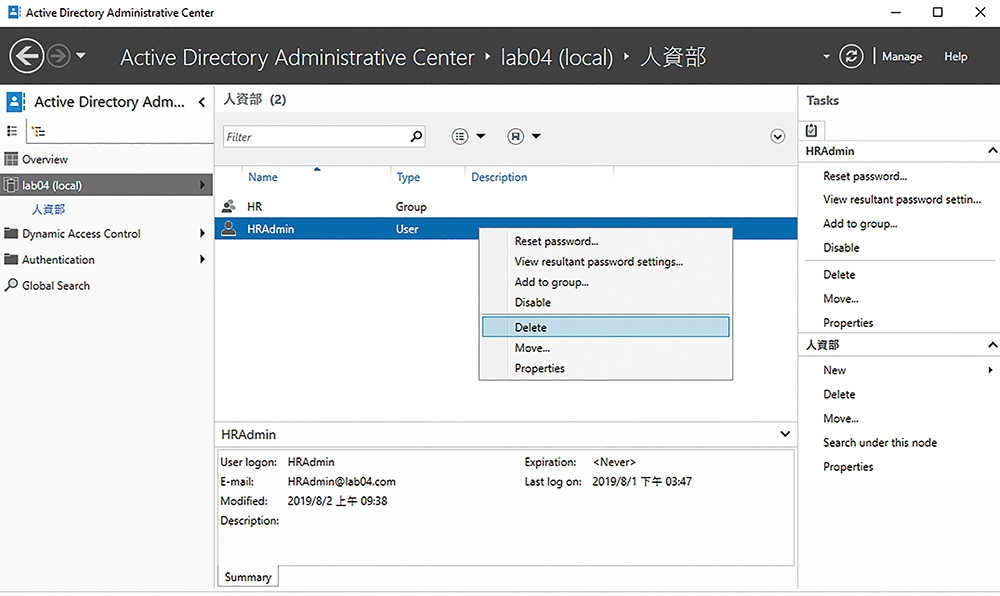1000x596 pixels.
Task: Click Disable in Tasks pane
Action: pos(841,248)
